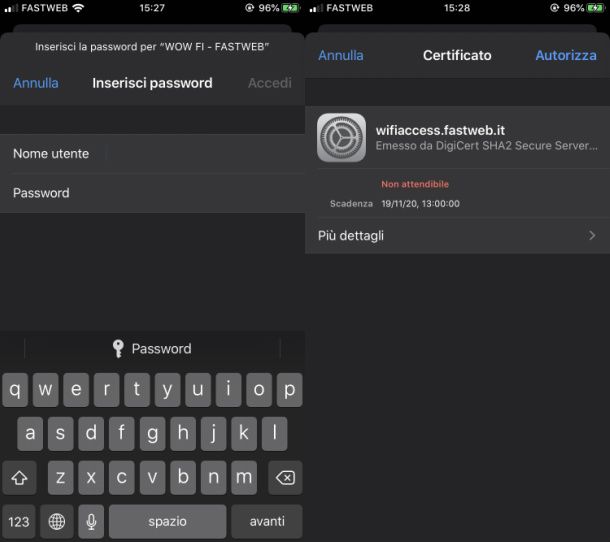Tap "Emesso da DigiCert SHA2 Secure Server" text
The image size is (610, 542).
pos(486,146)
